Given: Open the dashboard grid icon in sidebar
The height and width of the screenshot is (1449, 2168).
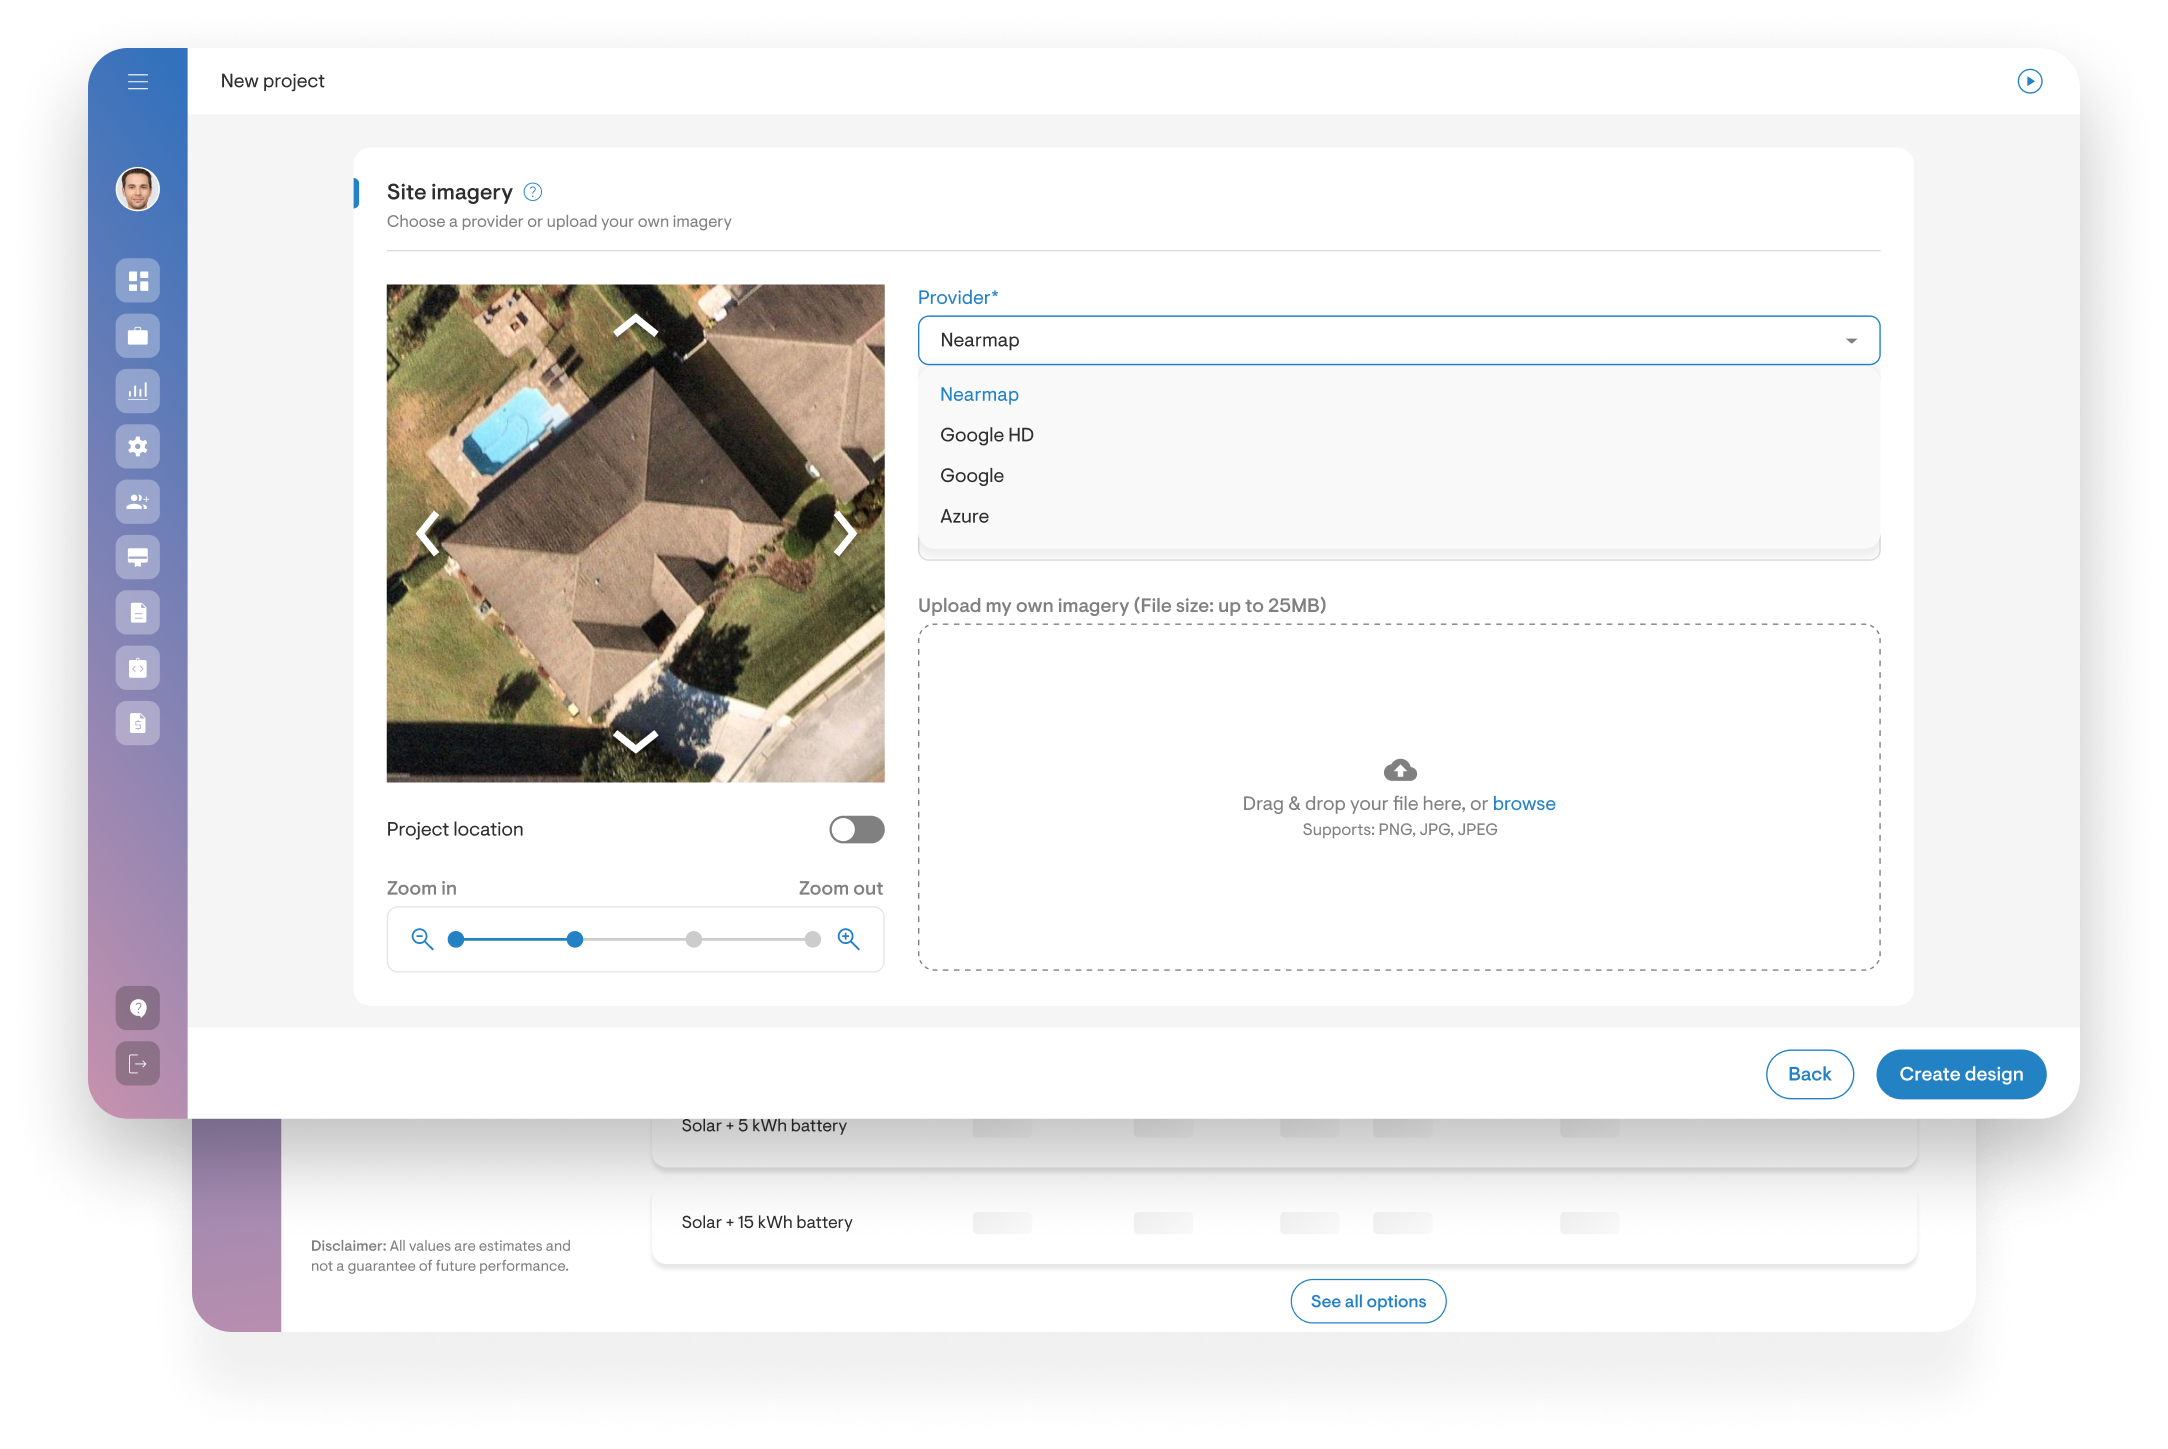Looking at the screenshot, I should coord(138,281).
